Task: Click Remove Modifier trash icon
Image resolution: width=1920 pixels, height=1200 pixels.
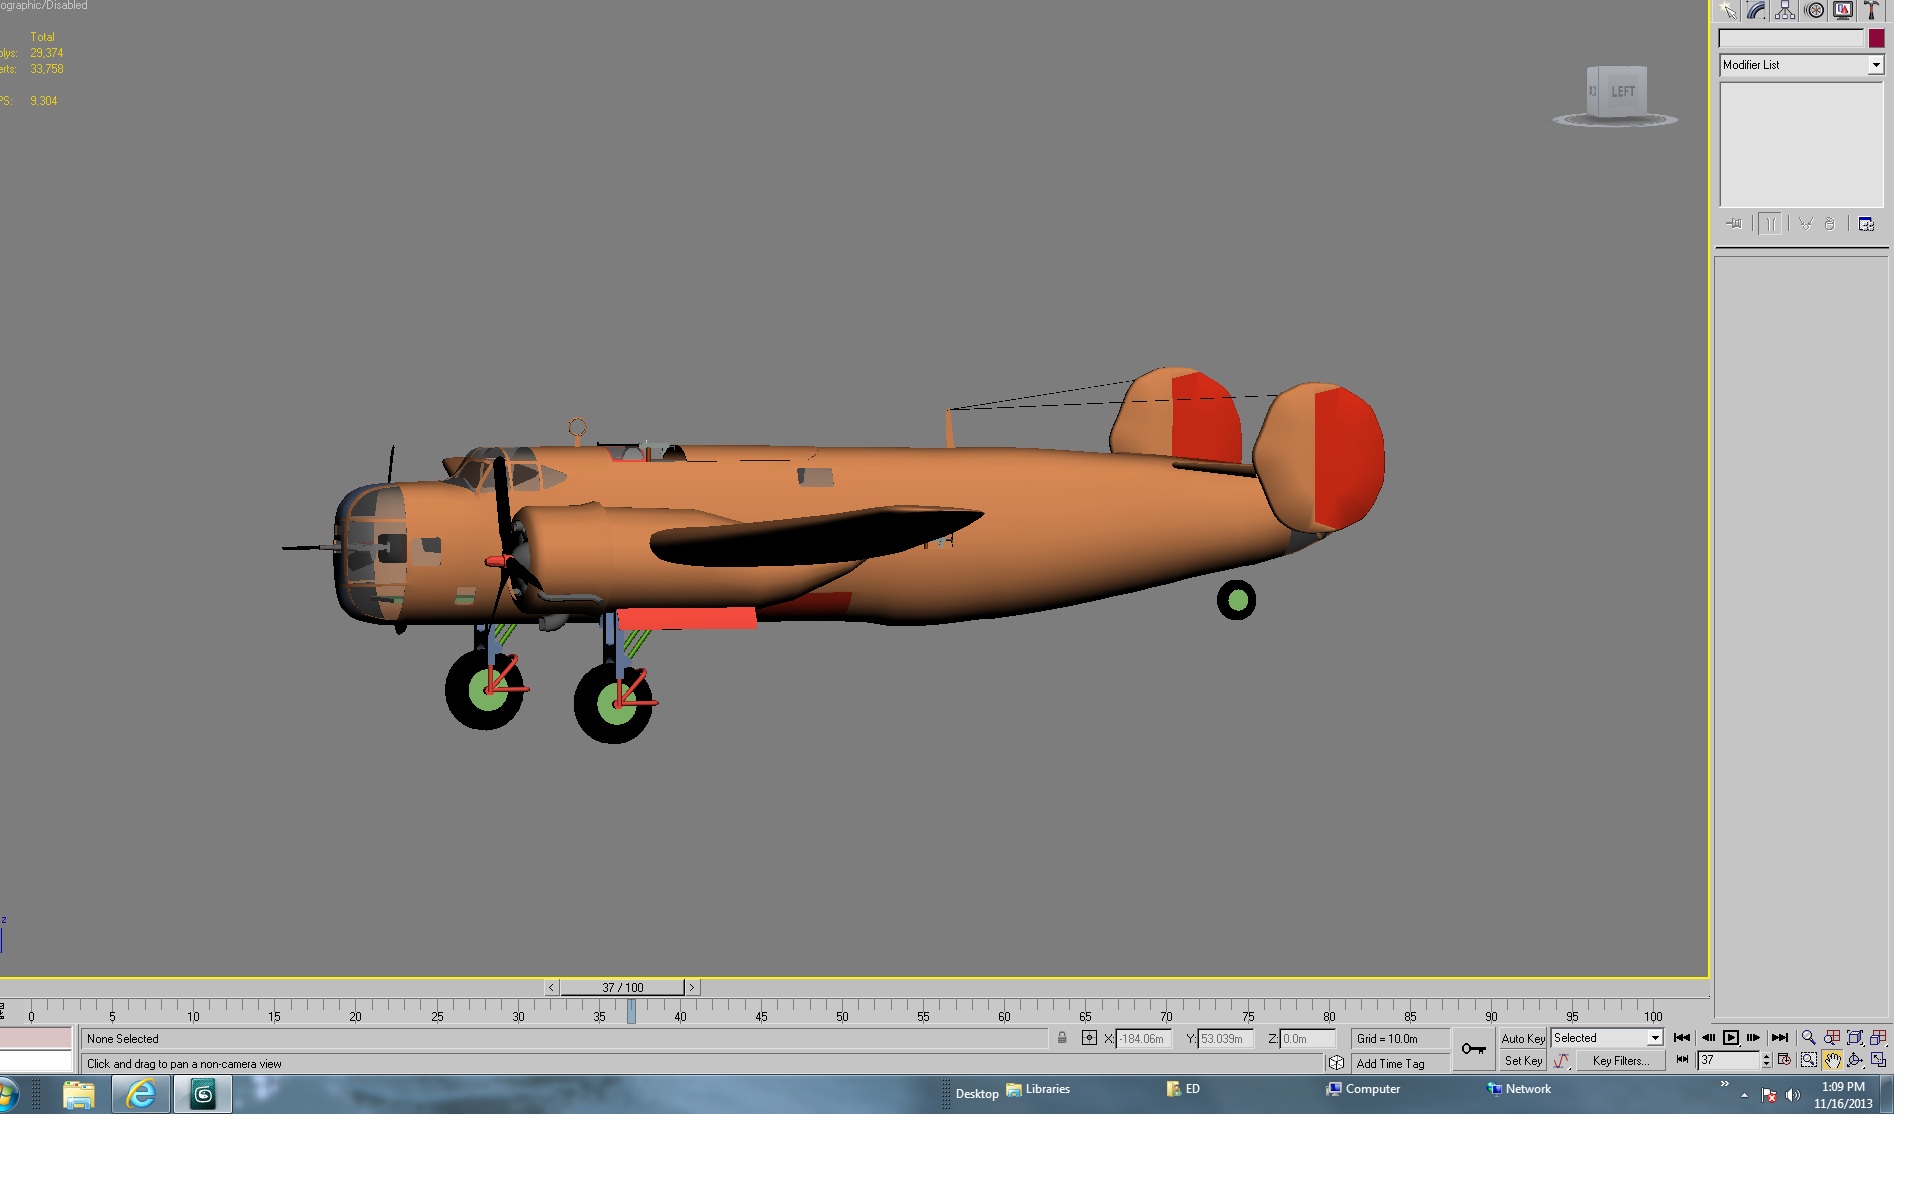Action: point(1830,224)
